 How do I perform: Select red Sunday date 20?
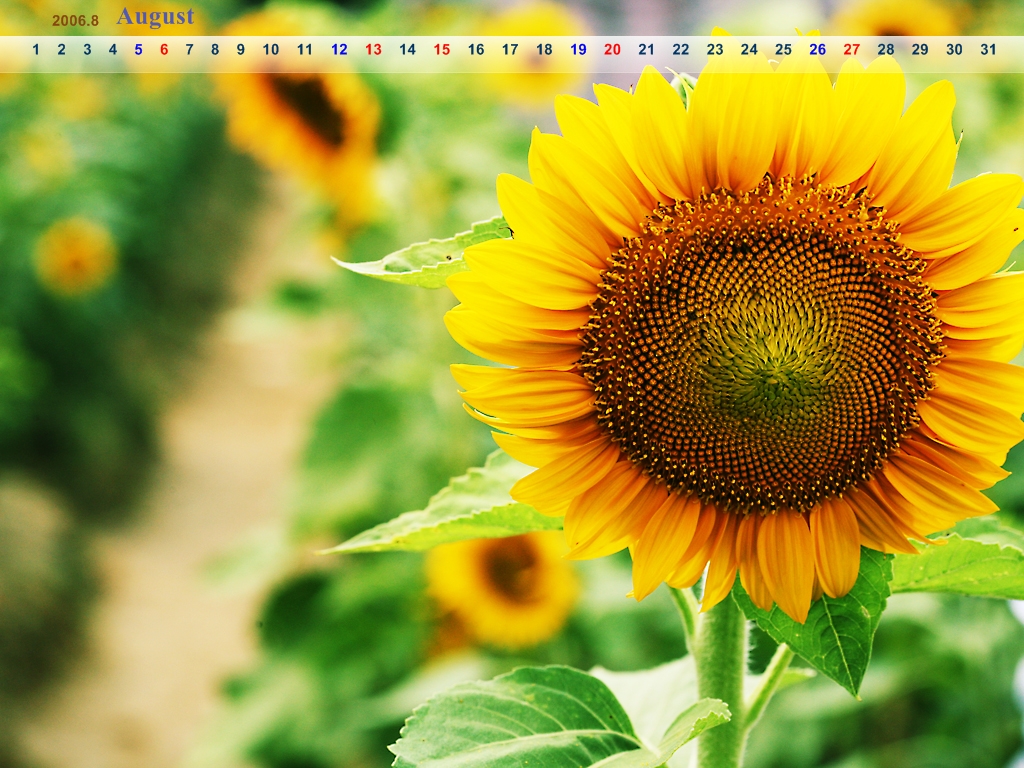[x=613, y=49]
